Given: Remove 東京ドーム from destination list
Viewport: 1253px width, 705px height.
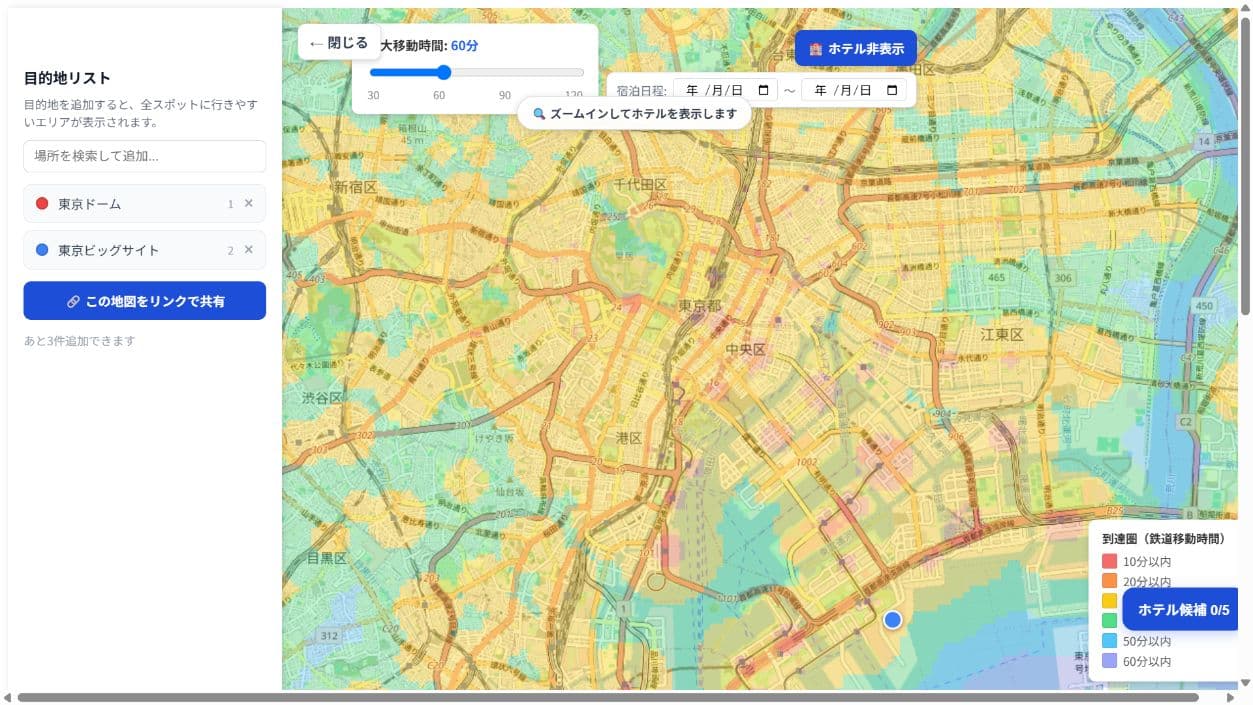Looking at the screenshot, I should pyautogui.click(x=248, y=203).
